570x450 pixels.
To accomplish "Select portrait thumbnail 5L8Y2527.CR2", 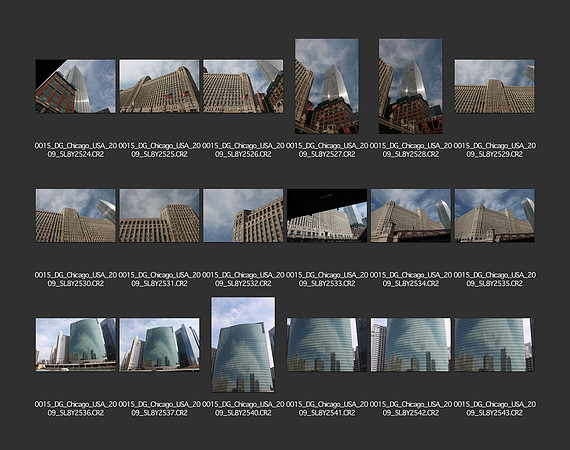I will pyautogui.click(x=327, y=86).
